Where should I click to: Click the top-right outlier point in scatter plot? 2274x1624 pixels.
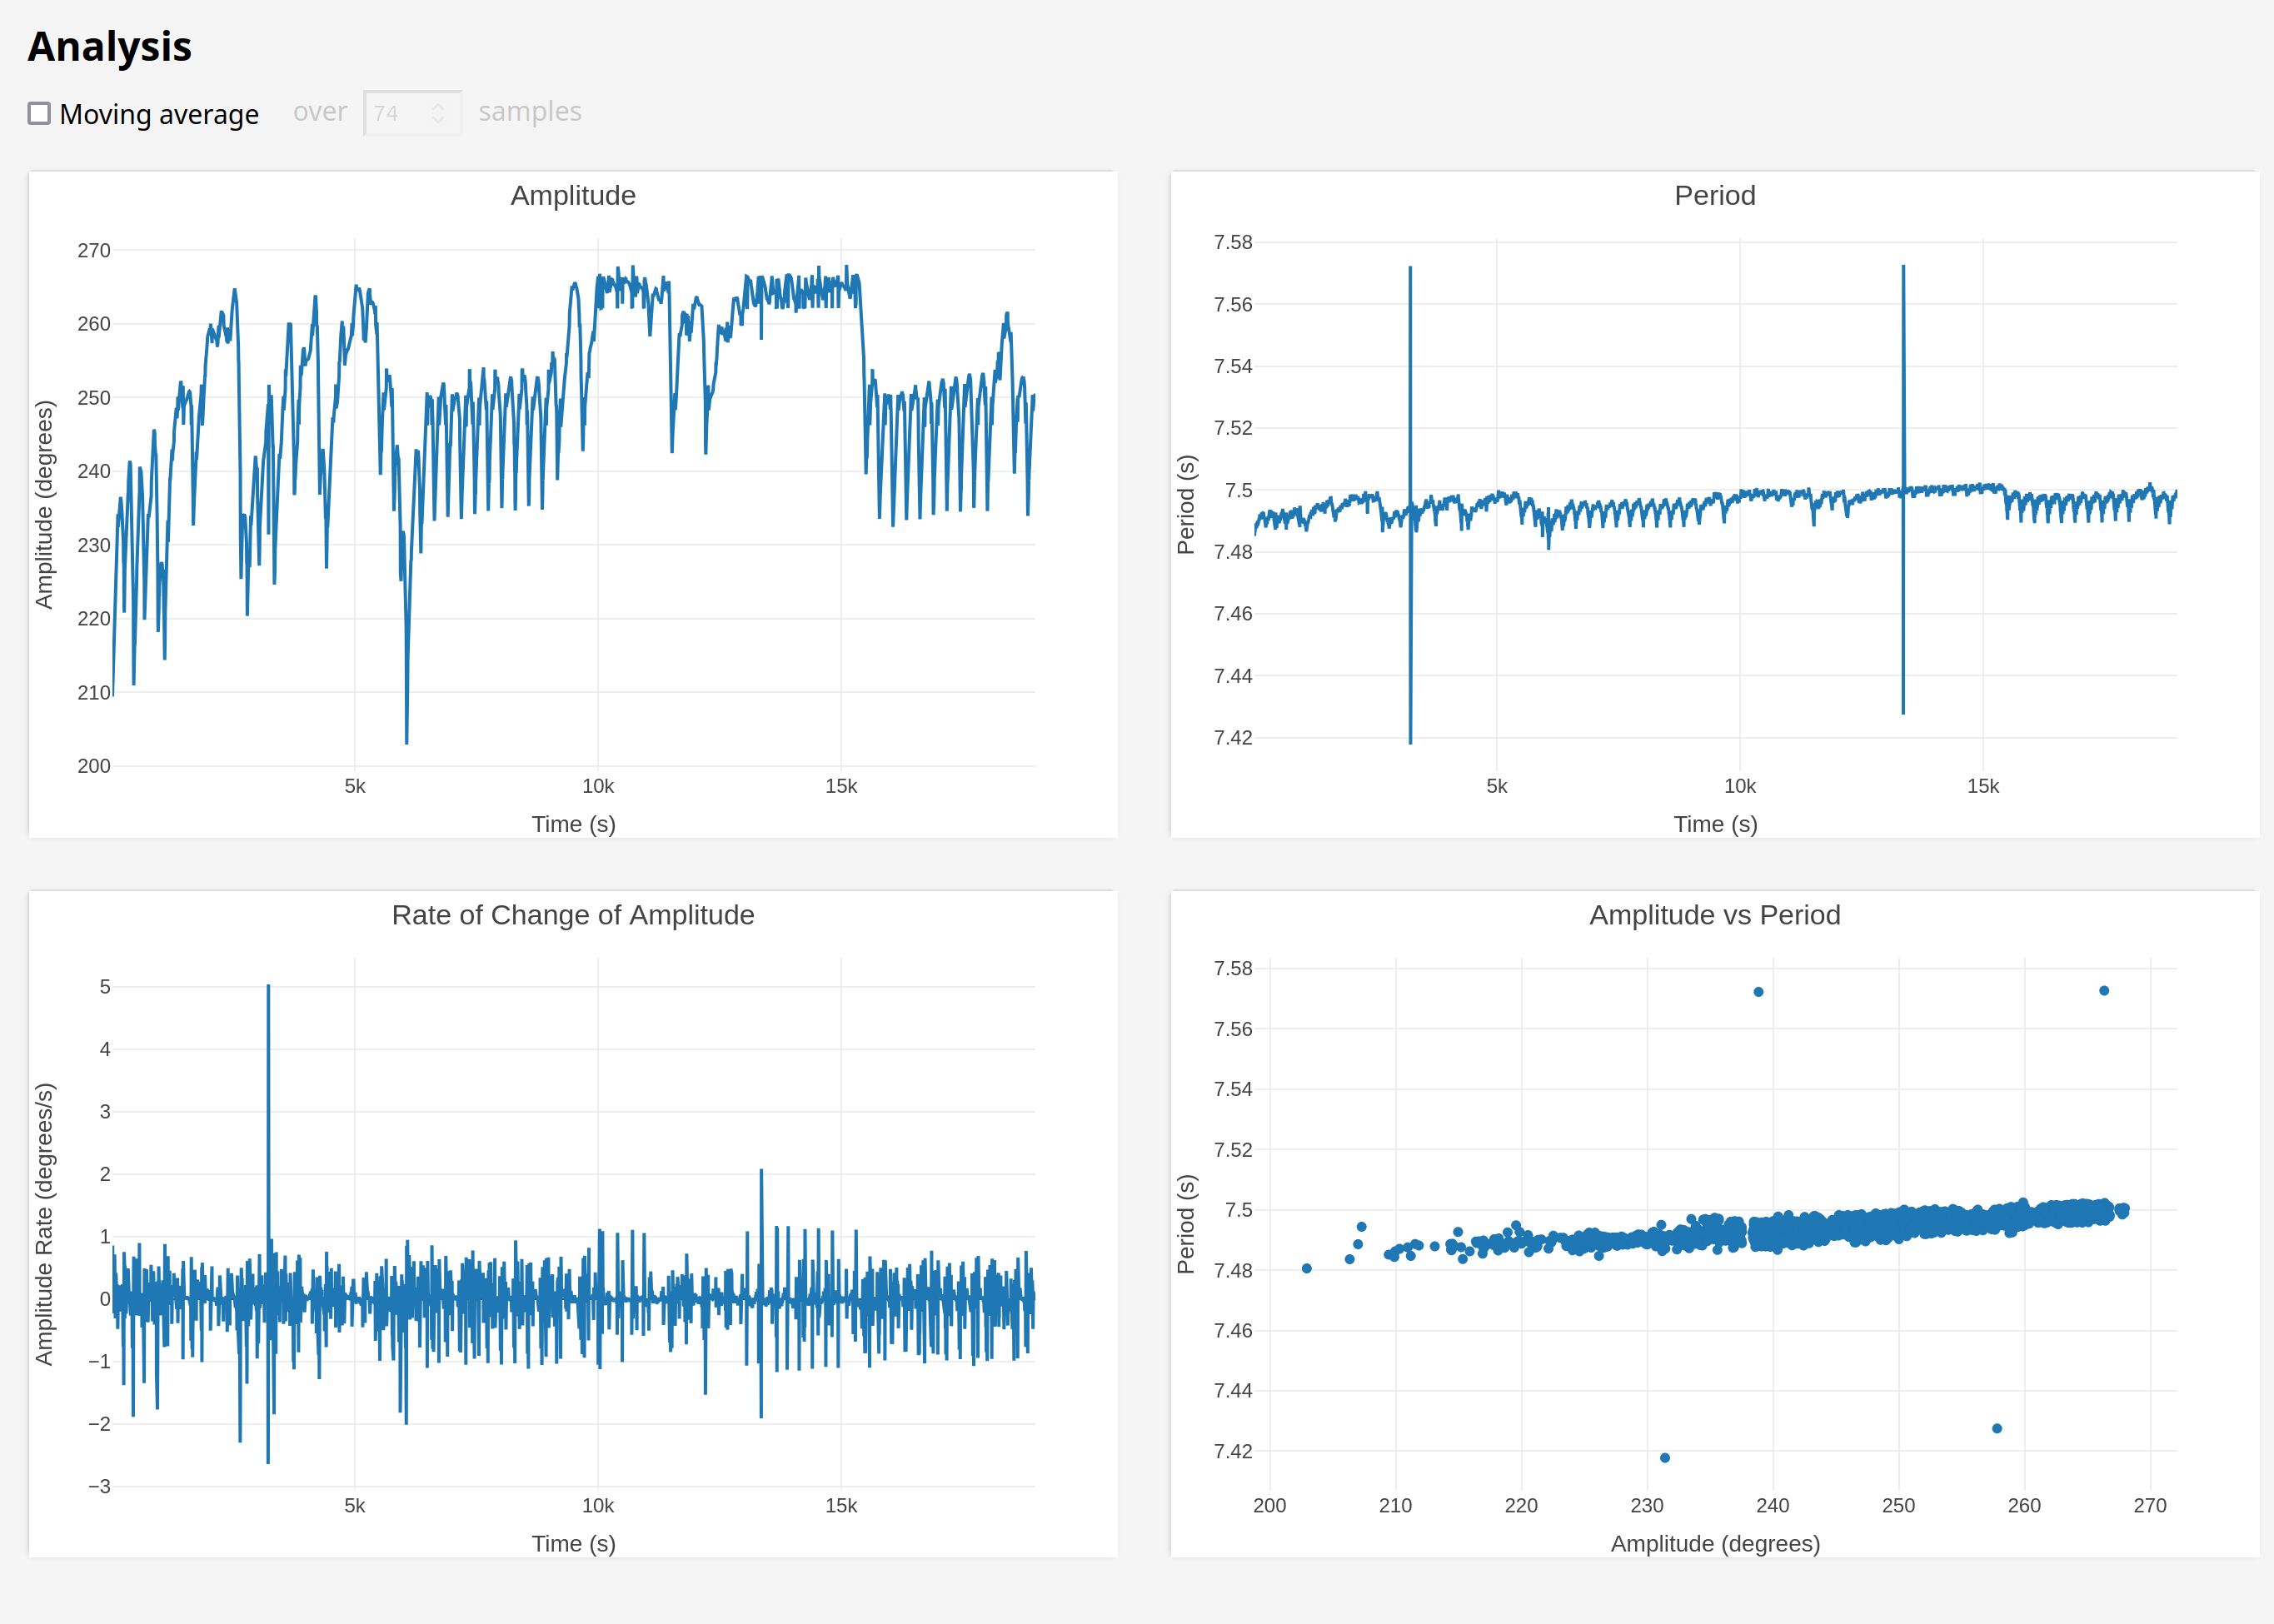[2104, 991]
